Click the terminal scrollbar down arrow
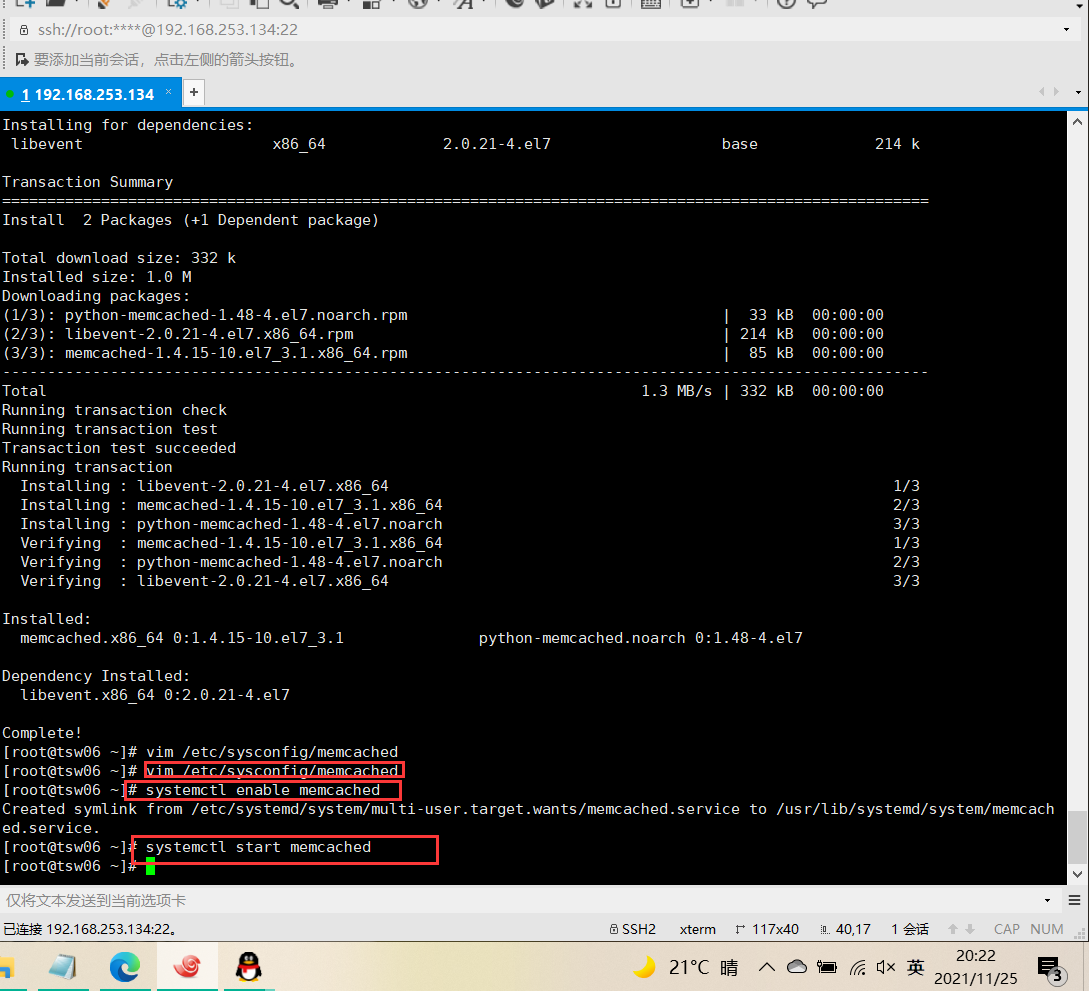The width and height of the screenshot is (1089, 991). 1077,874
